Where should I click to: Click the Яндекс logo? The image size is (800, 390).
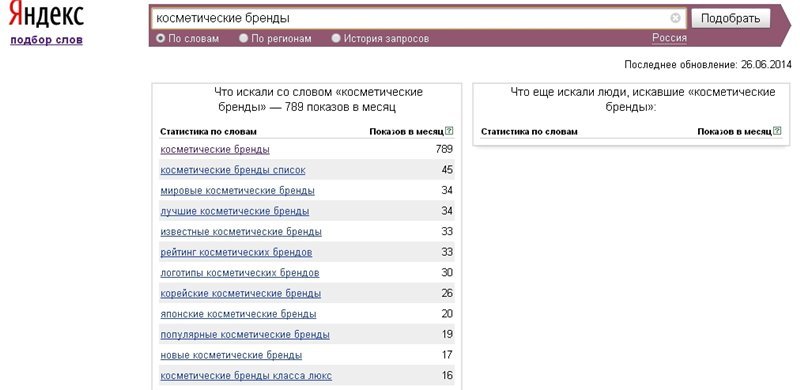[46, 15]
